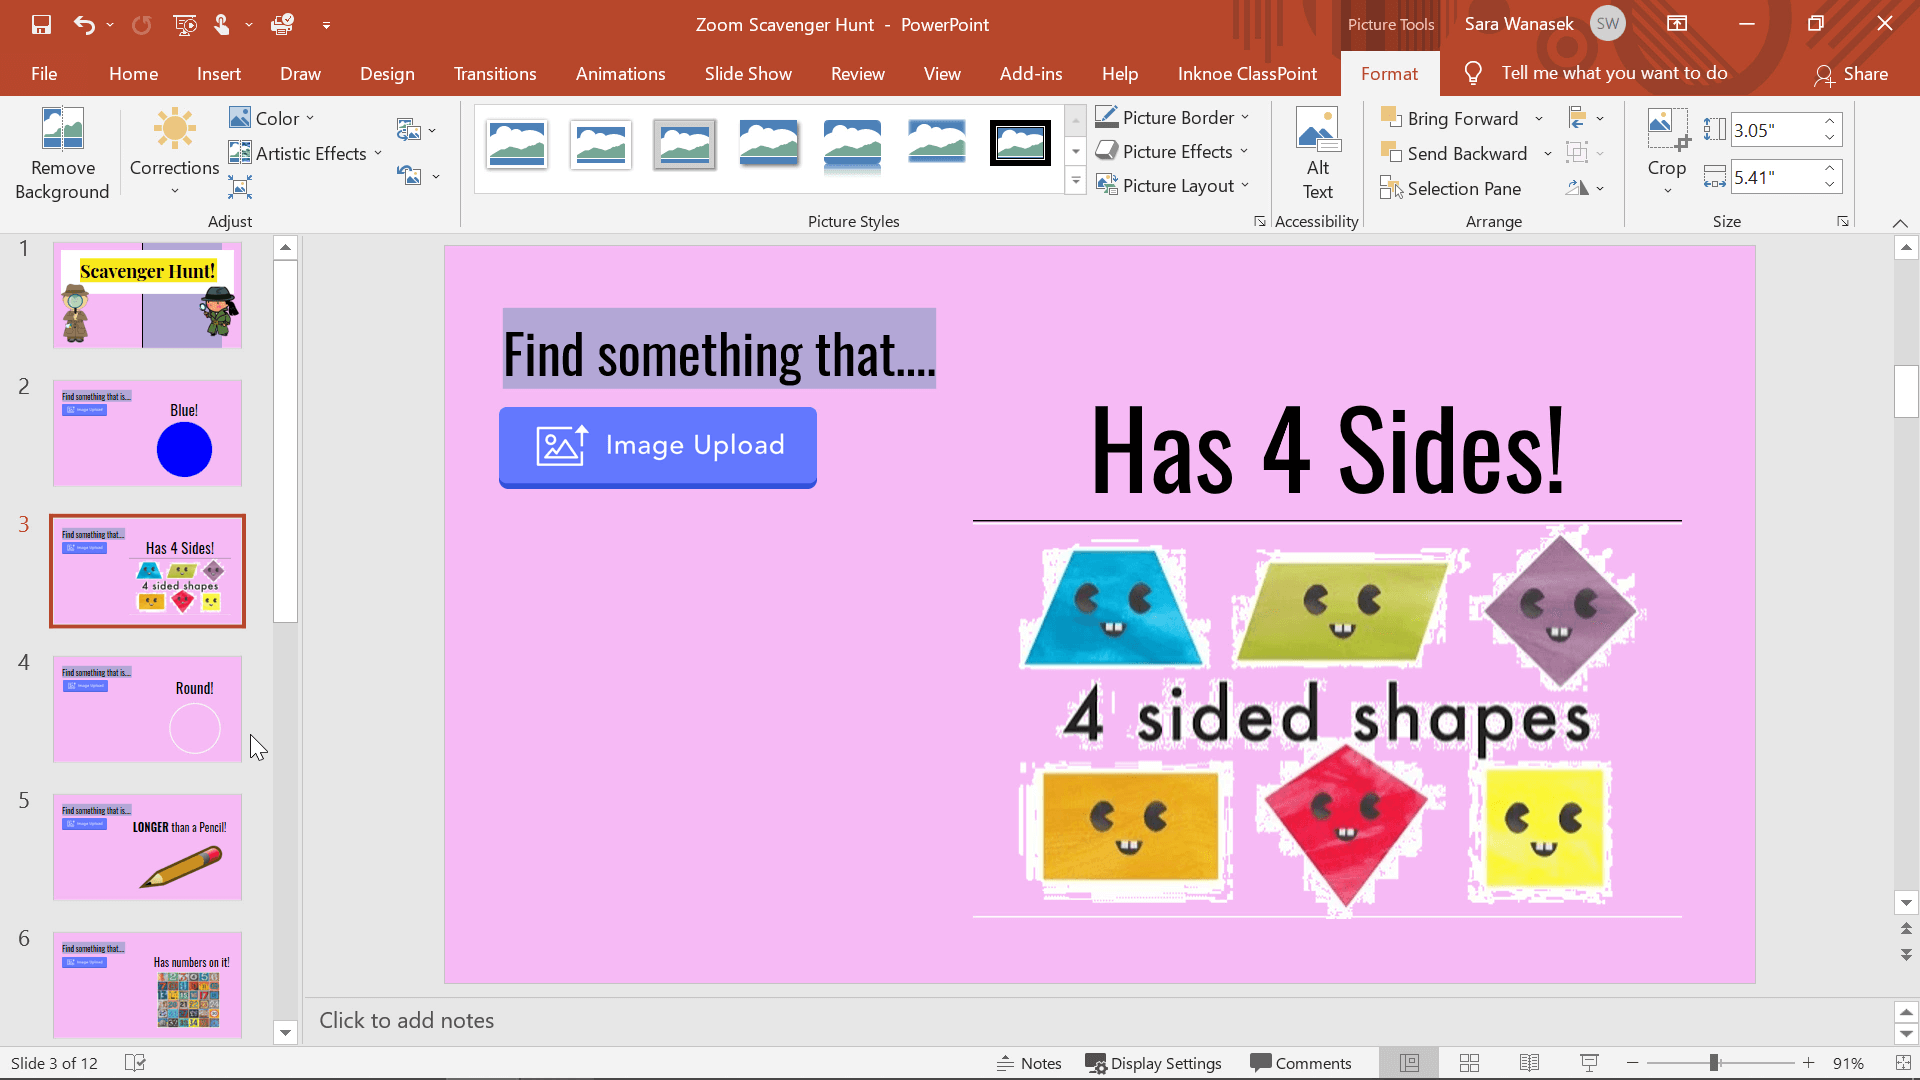
Task: Click the zoom in plus button
Action: pos(1808,1063)
